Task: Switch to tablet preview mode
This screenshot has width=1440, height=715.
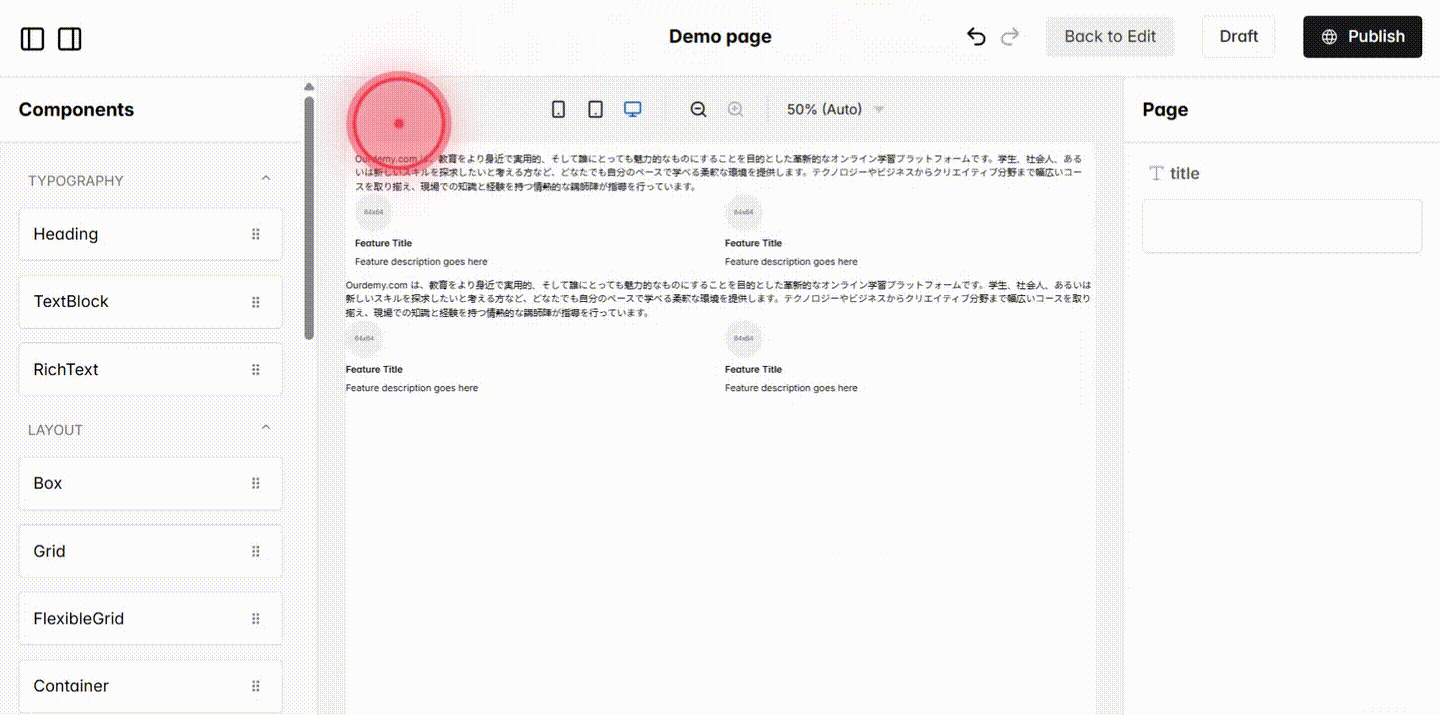Action: coord(595,109)
